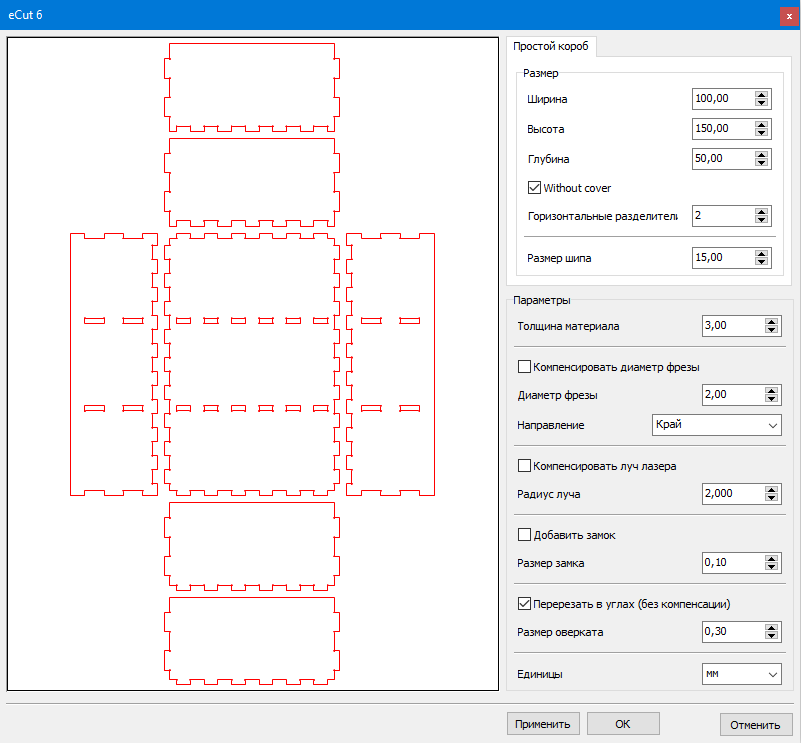Check the Добавить замок checkbox
801x743 pixels.
point(524,535)
